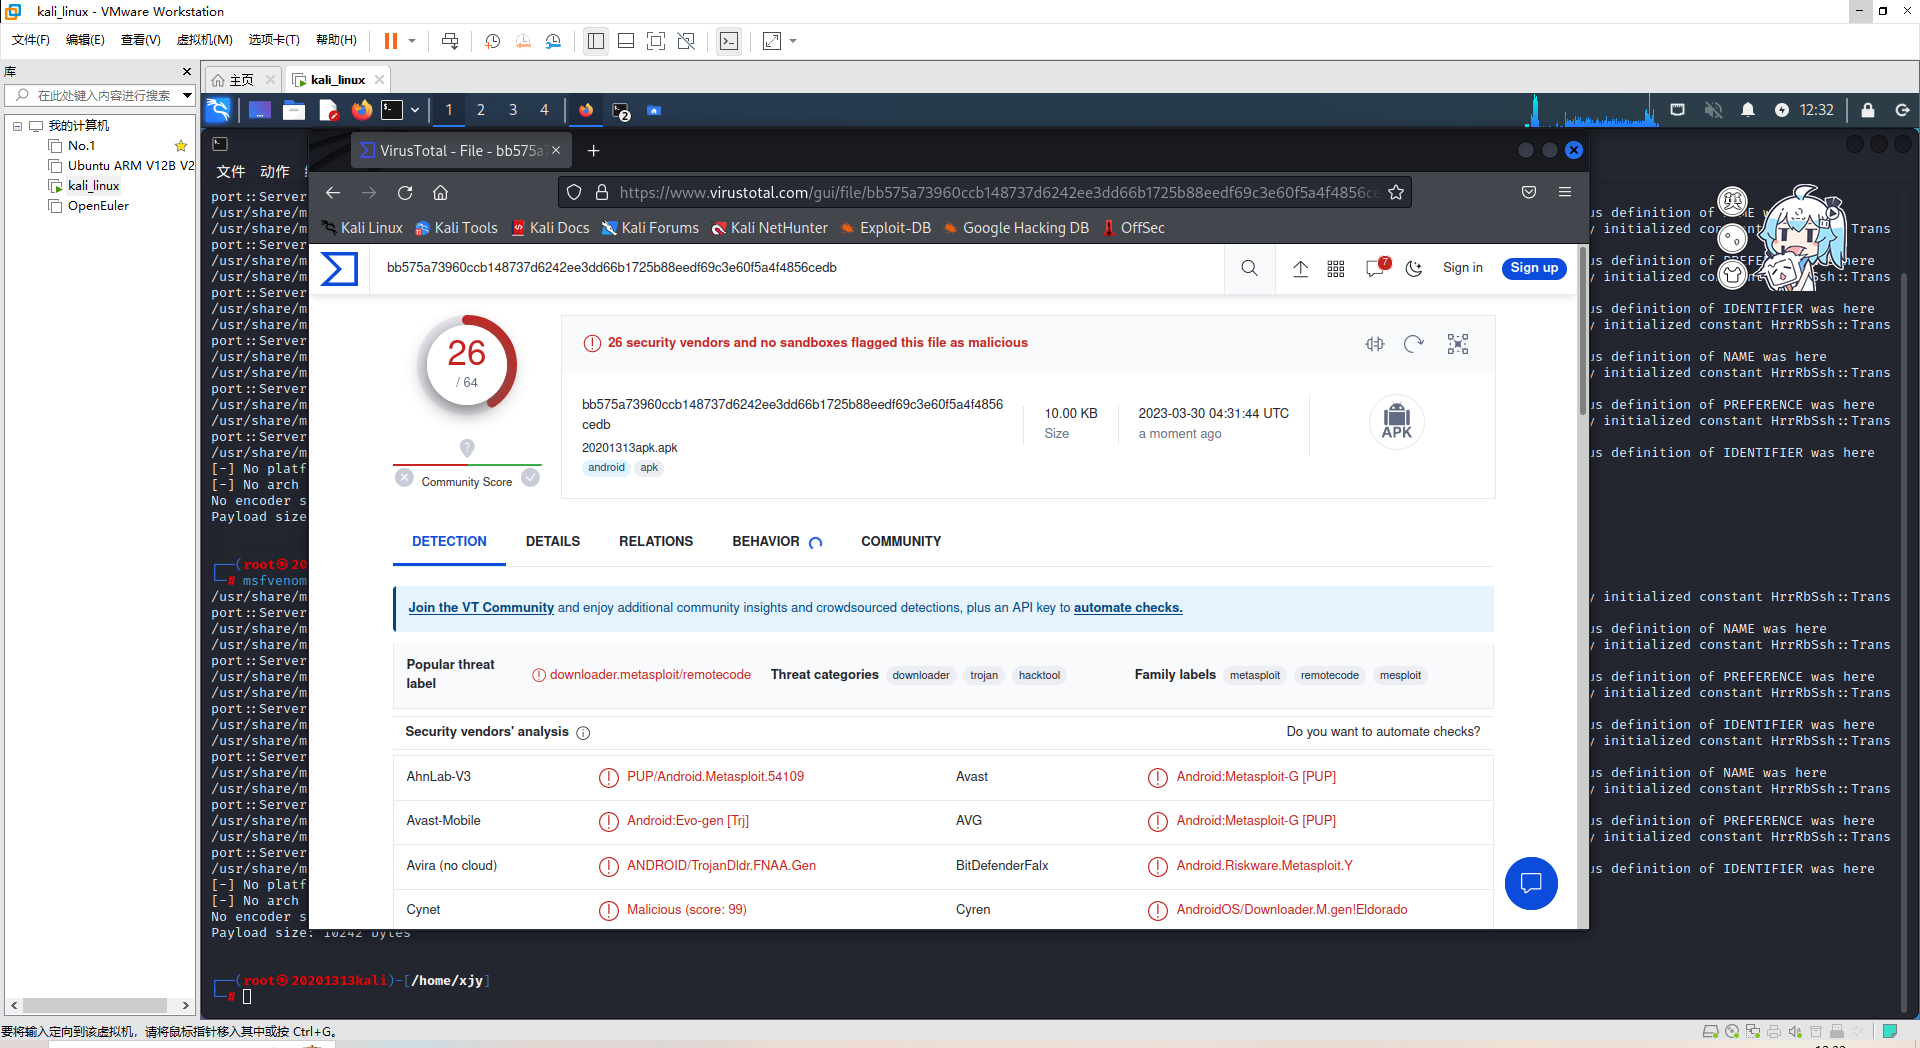Toggle the VMware library panel view

click(596, 41)
